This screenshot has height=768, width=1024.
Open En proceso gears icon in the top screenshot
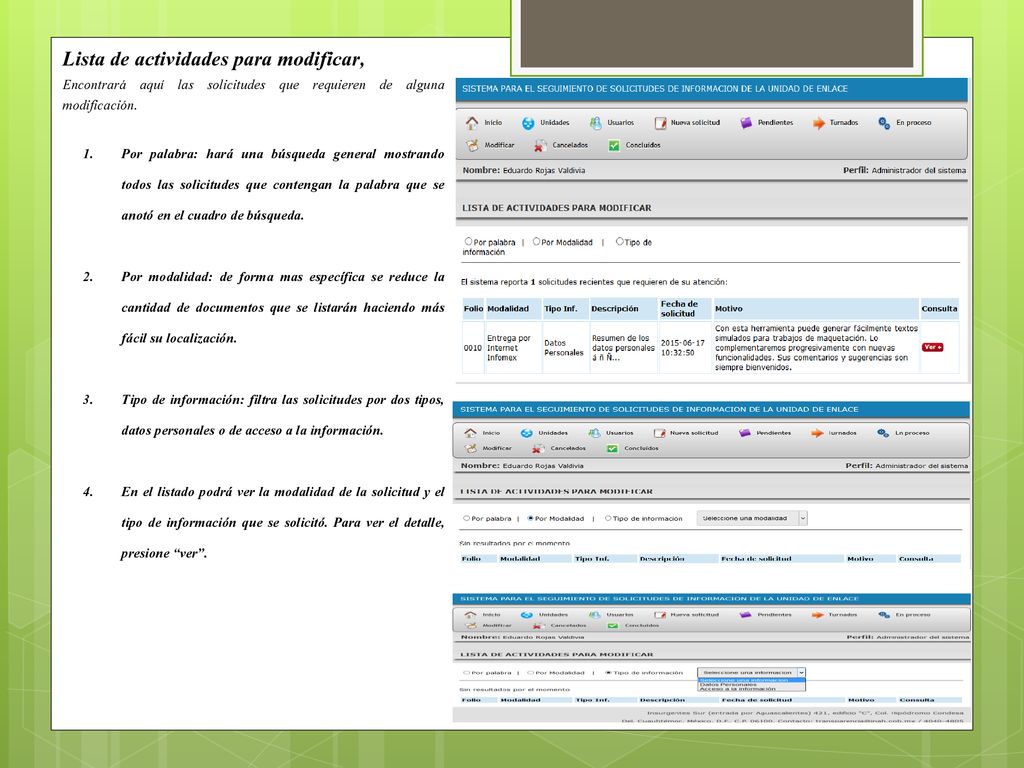884,123
